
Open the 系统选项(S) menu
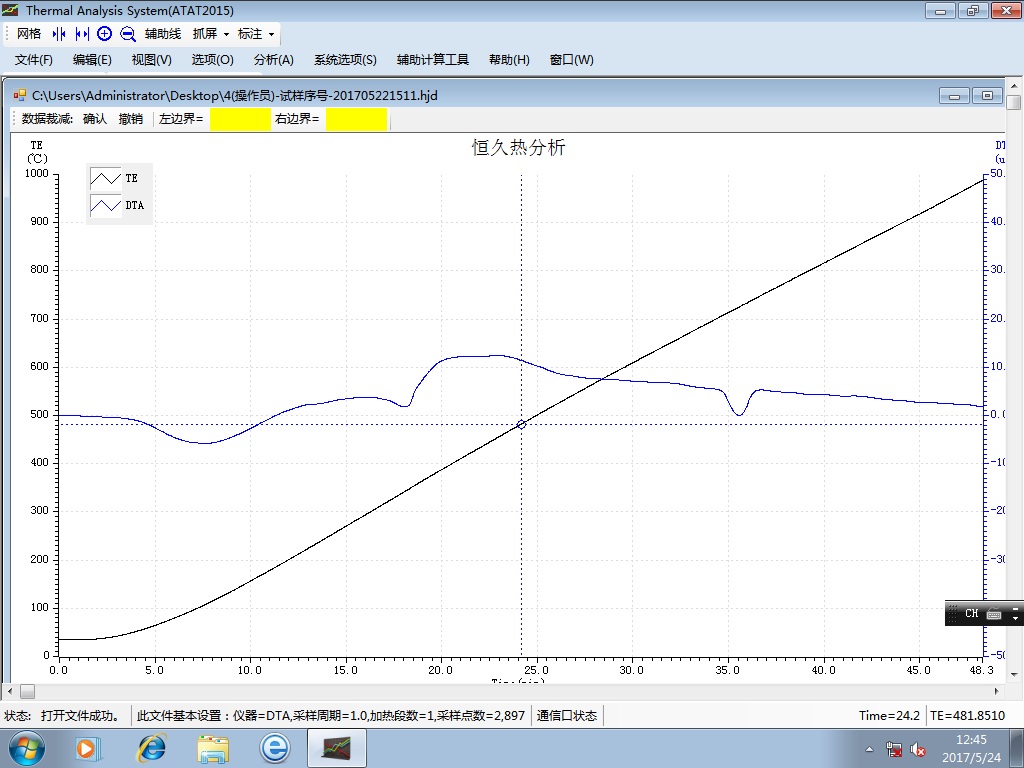[x=345, y=60]
